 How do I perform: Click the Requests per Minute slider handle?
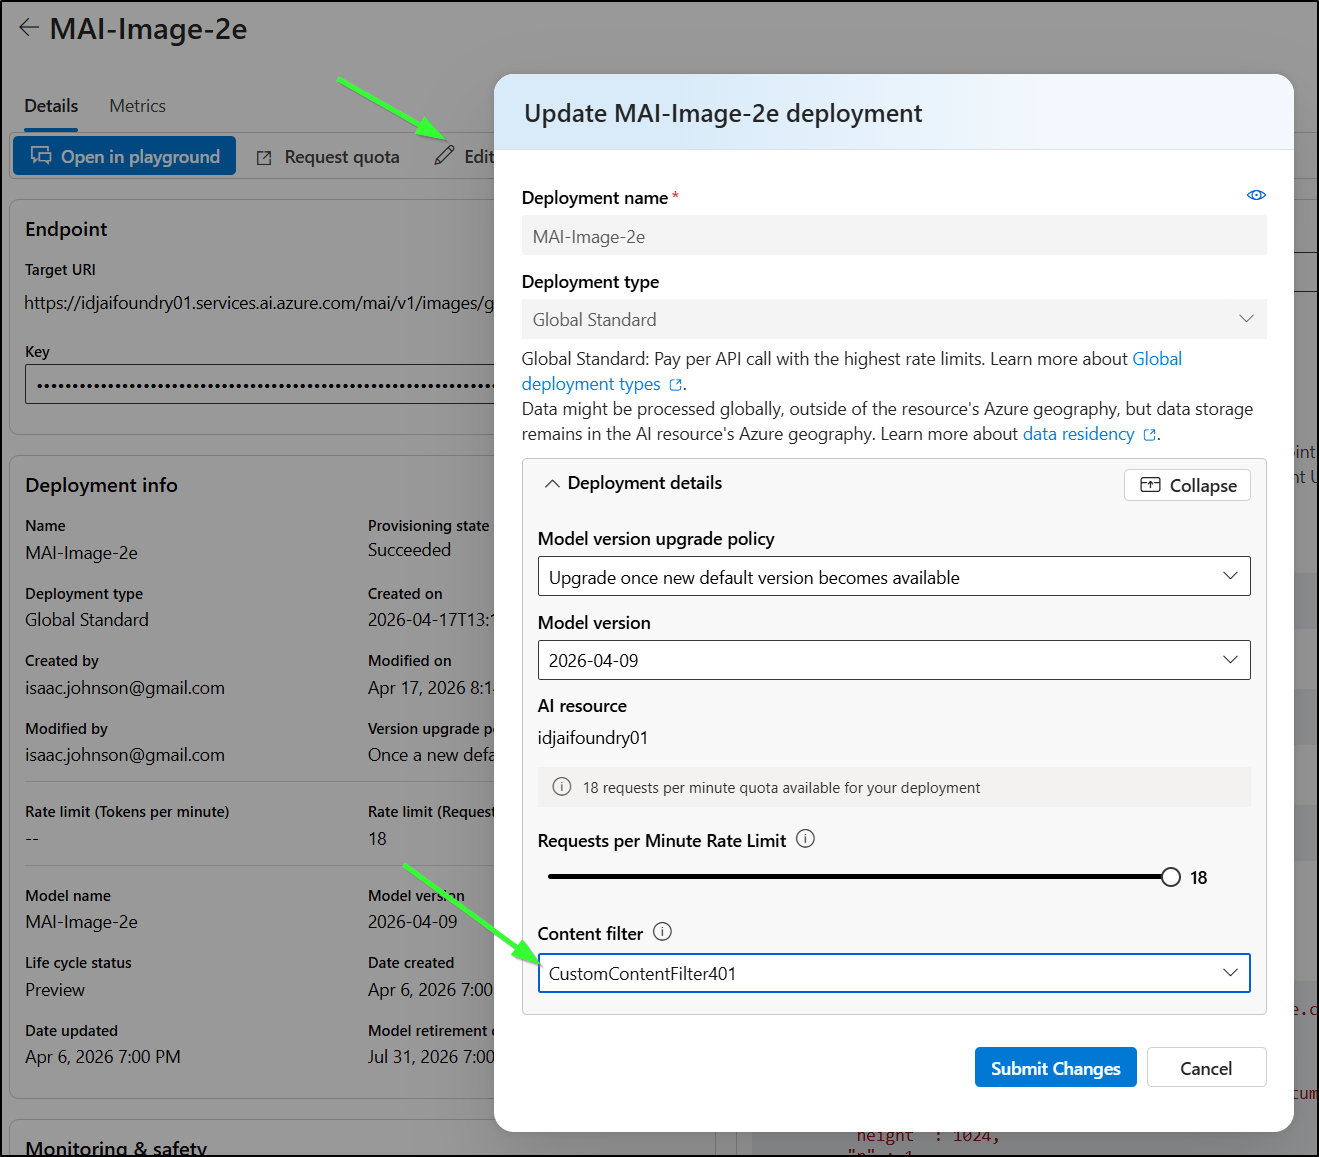(x=1170, y=877)
